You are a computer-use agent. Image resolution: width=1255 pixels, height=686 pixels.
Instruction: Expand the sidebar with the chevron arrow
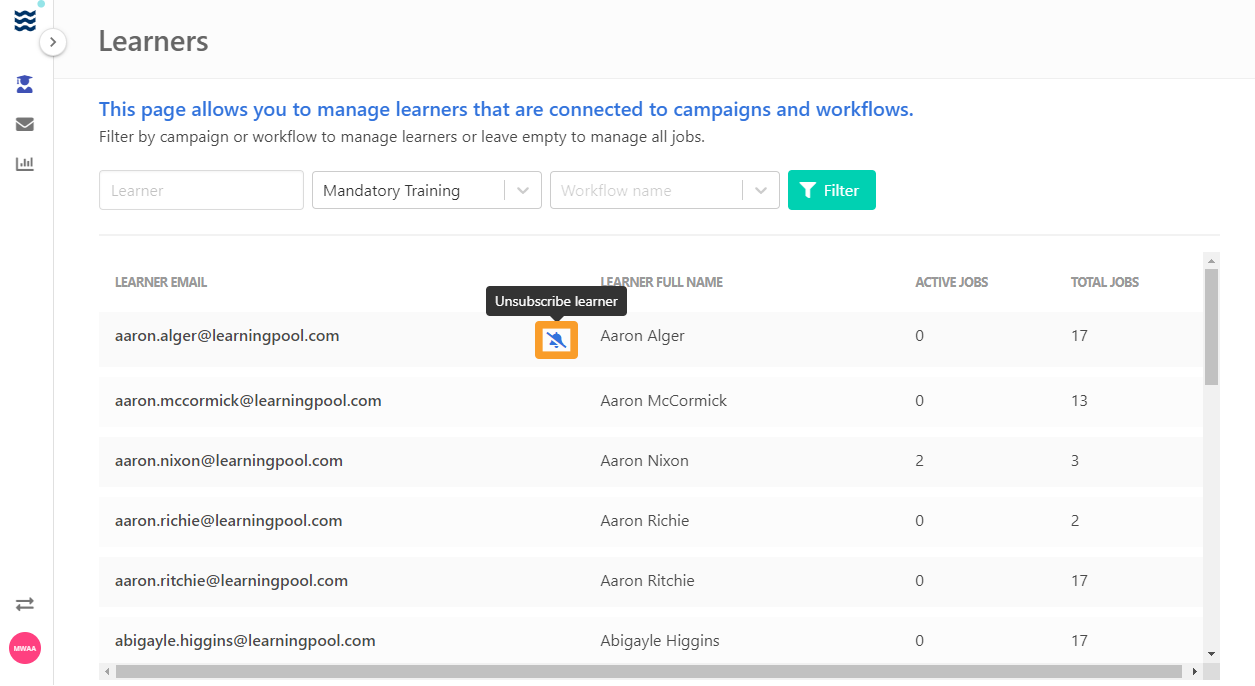(51, 42)
